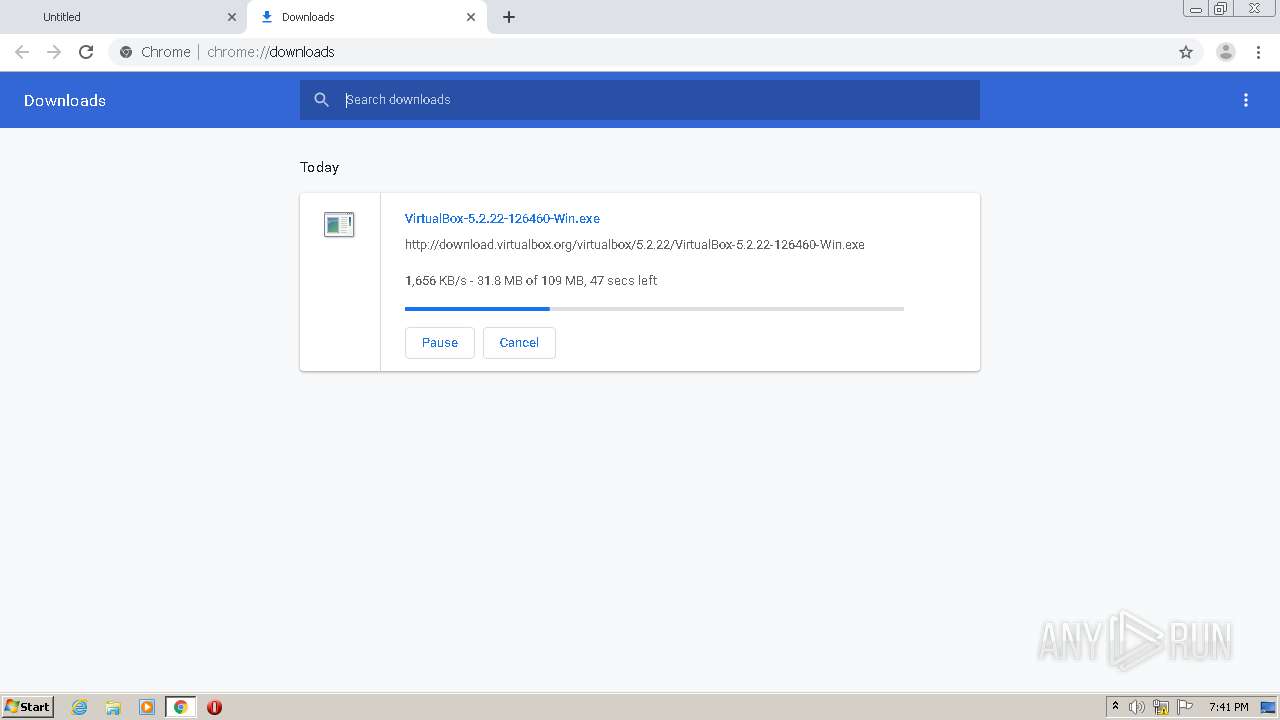Open the Windows Start menu
The image size is (1280, 720).
[x=28, y=706]
